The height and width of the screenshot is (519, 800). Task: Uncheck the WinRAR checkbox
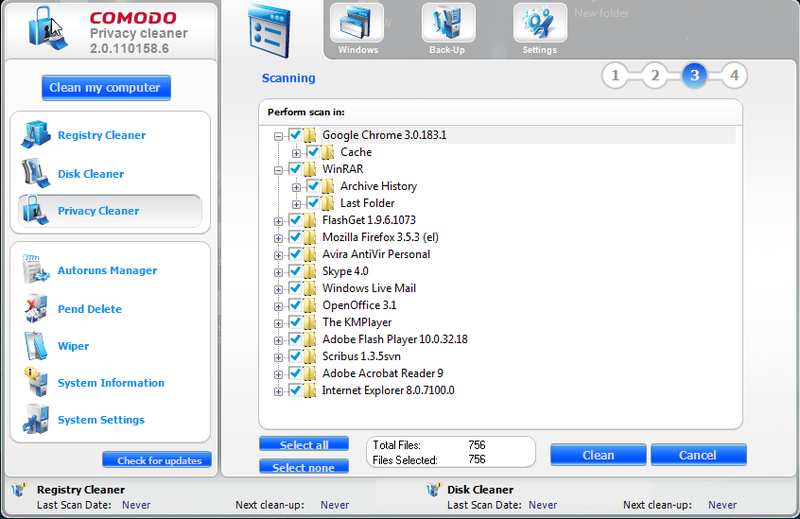(x=295, y=168)
